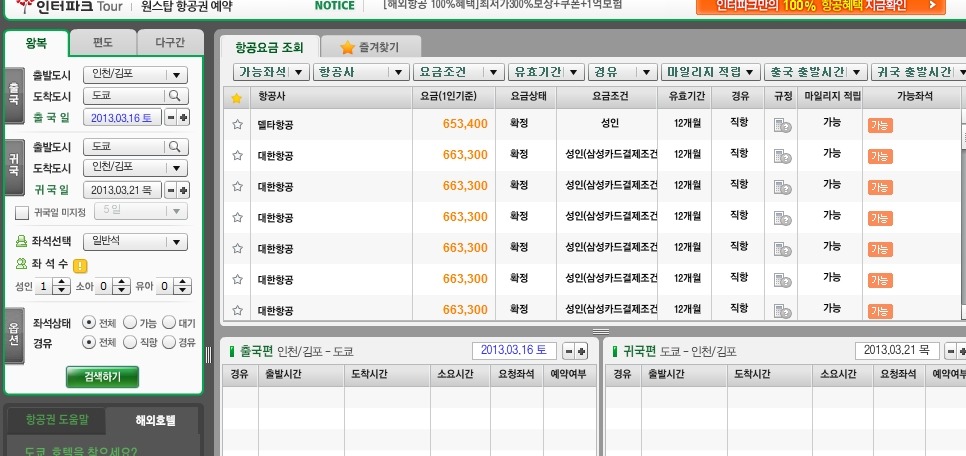This screenshot has width=966, height=456.
Task: Select 좌석상태 전체 radio button
Action: pyautogui.click(x=89, y=322)
